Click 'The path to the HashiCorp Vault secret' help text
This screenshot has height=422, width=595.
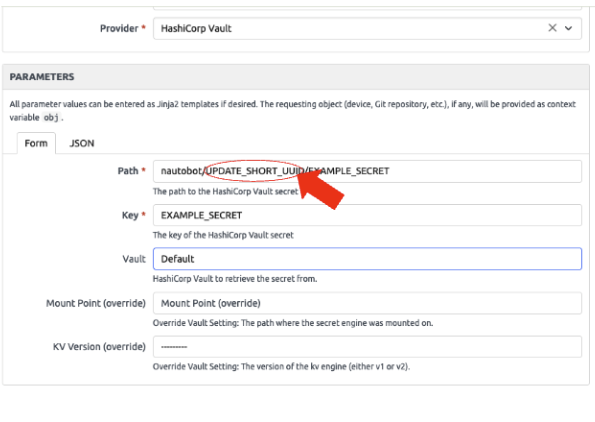coord(225,192)
